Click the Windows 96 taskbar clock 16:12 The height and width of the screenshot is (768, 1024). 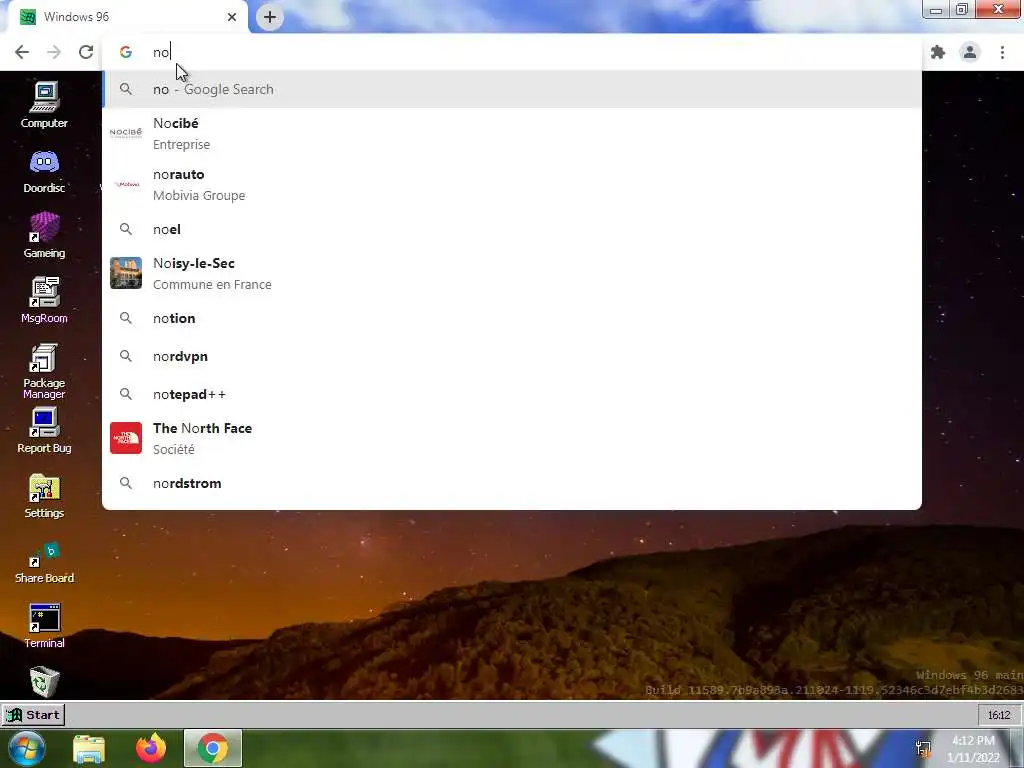click(x=999, y=715)
